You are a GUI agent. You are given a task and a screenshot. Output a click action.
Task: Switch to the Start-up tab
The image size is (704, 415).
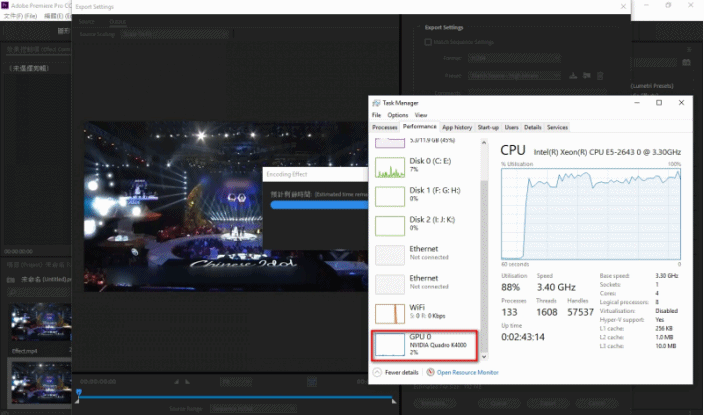(x=488, y=128)
